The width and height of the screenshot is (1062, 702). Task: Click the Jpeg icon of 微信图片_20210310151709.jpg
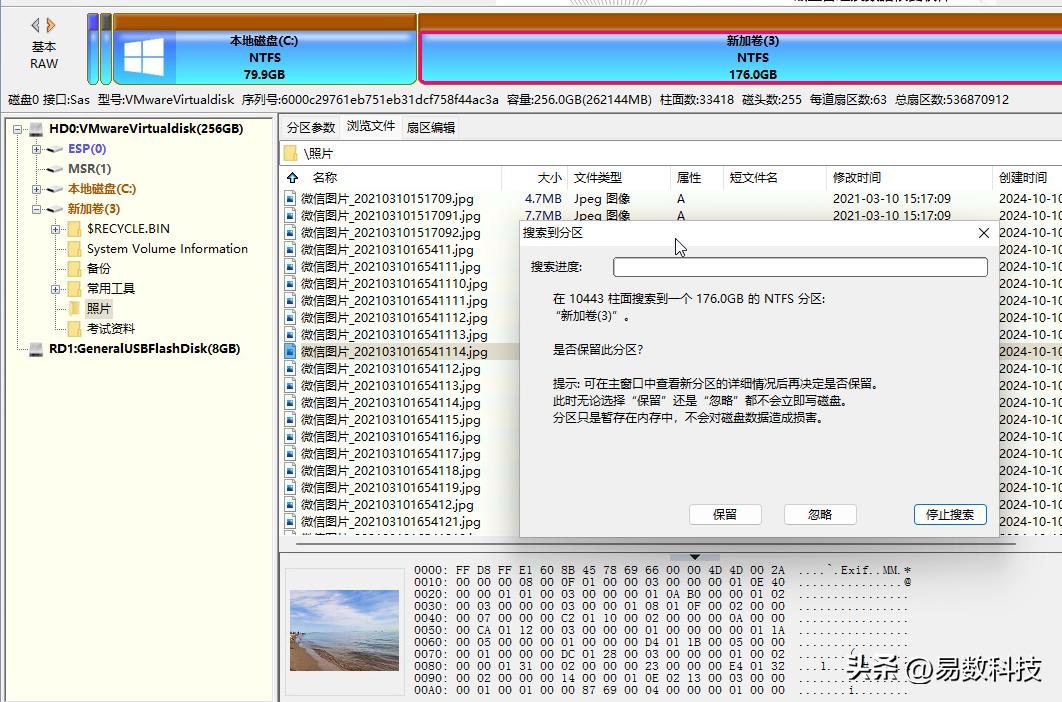(x=288, y=198)
